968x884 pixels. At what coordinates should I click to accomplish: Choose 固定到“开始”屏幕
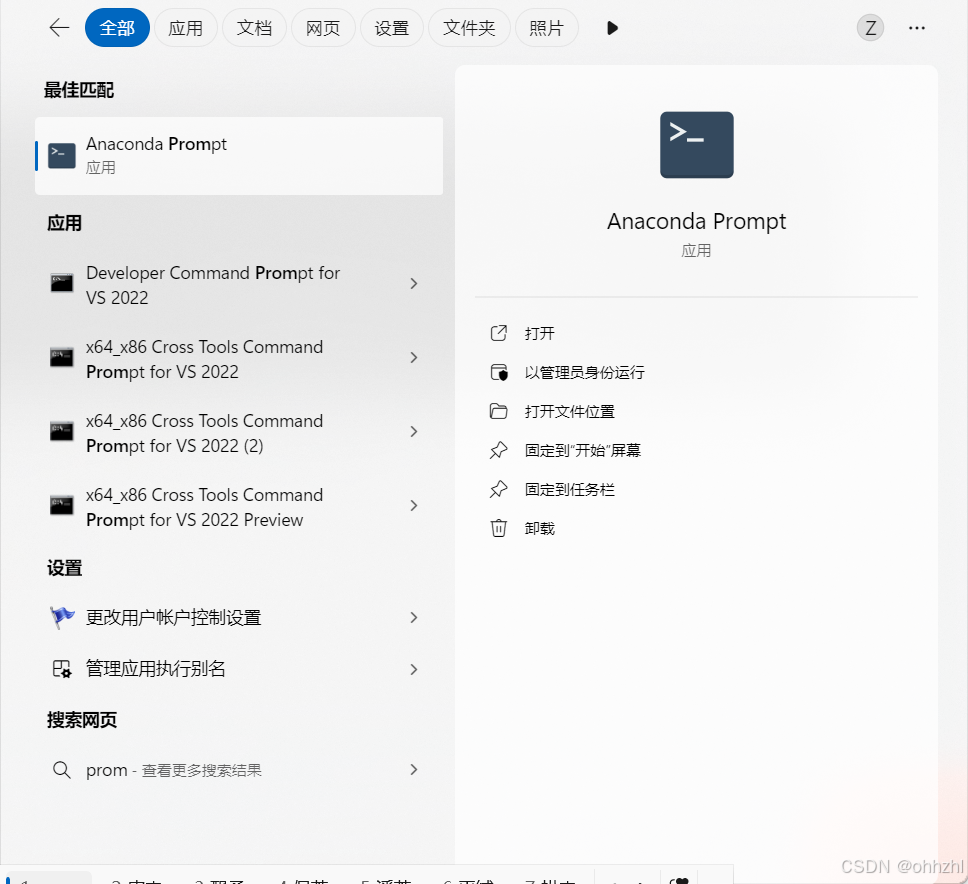583,451
